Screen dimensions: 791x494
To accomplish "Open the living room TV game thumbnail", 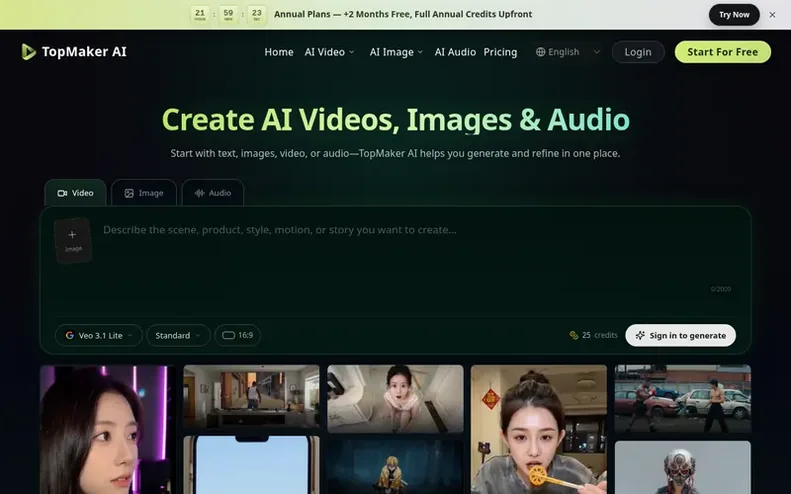I will (251, 397).
